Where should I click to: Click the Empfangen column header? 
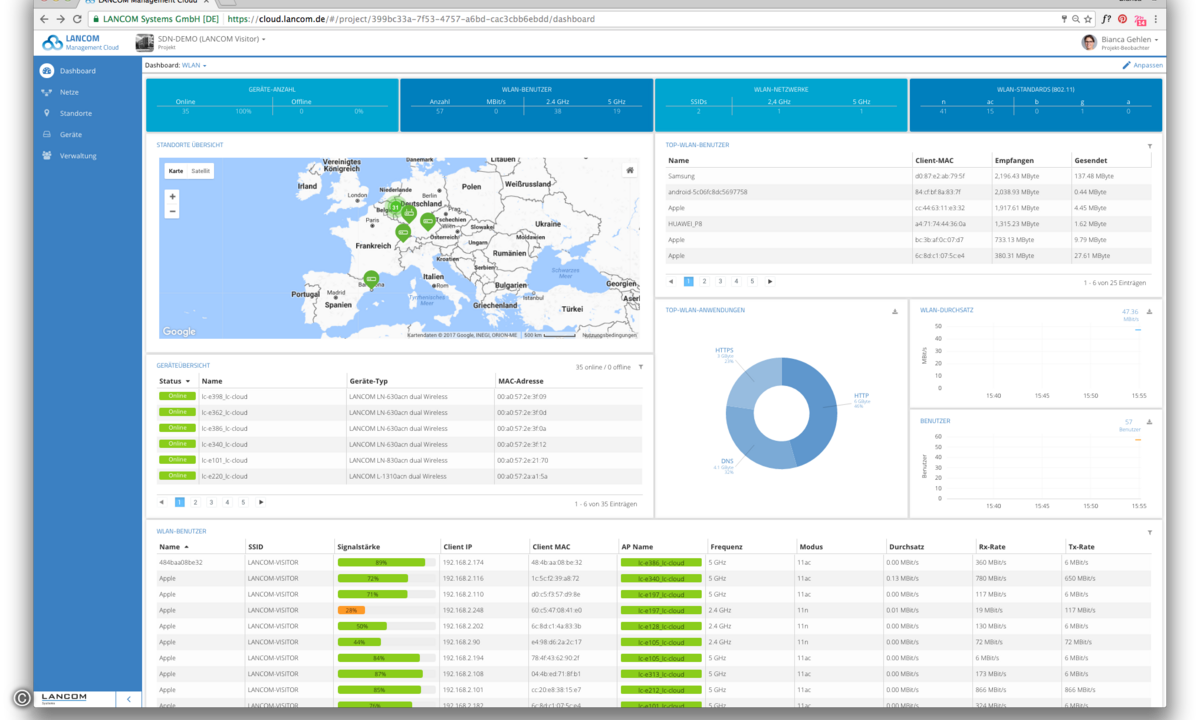pyautogui.click(x=1014, y=160)
